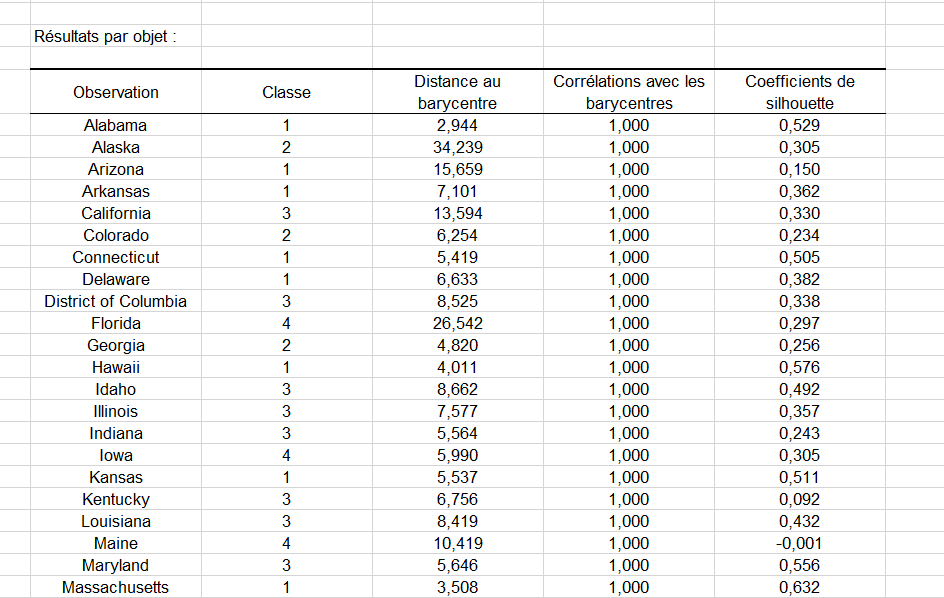
Task: Select the "Corrélations avec les barycentres" header cell
Action: tap(628, 91)
